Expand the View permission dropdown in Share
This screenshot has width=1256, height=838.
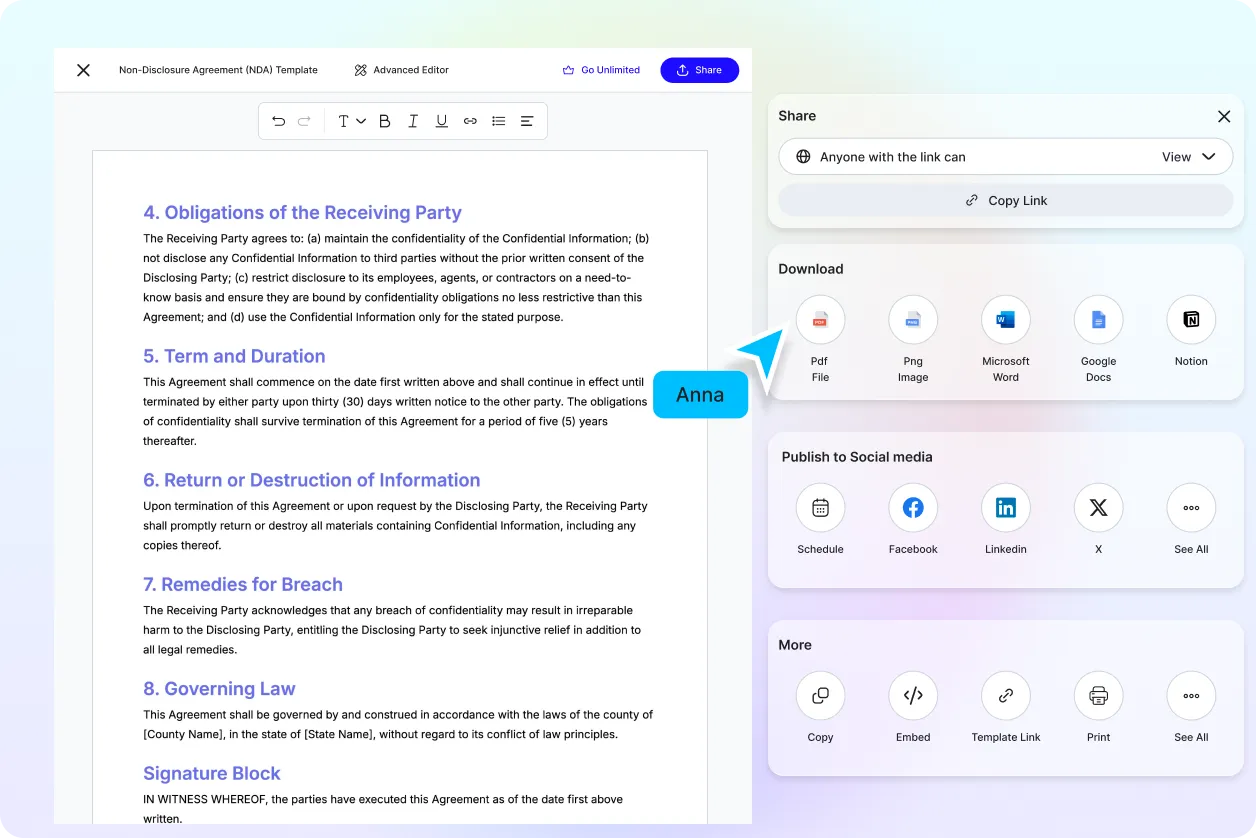(1188, 156)
